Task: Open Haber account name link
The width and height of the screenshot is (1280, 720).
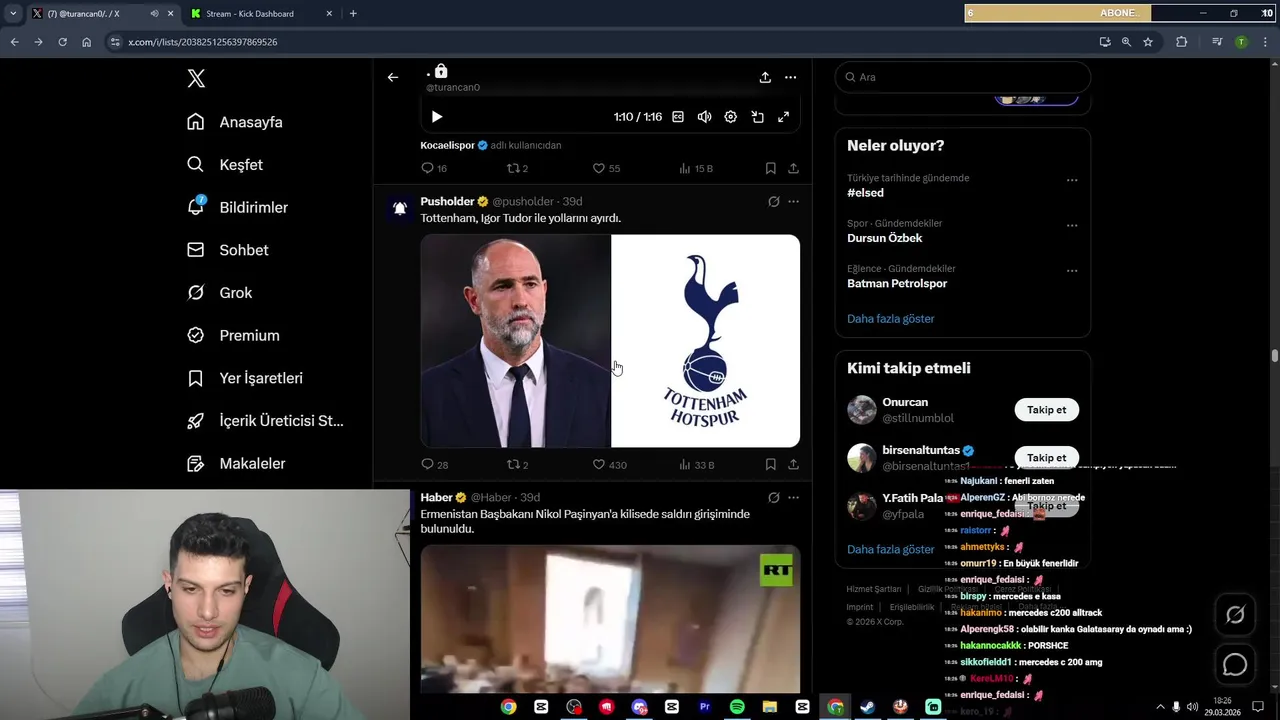Action: (x=436, y=497)
